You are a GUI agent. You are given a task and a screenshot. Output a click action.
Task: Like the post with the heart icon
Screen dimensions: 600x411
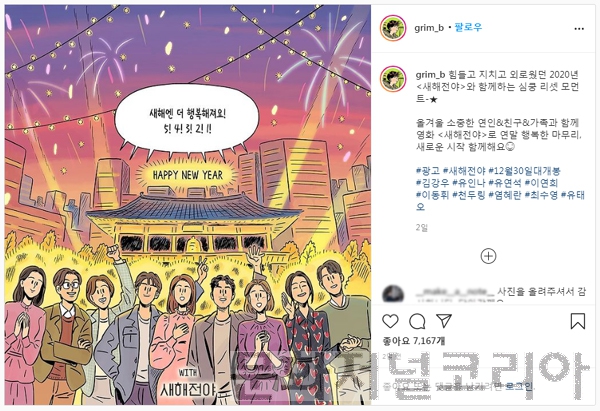pyautogui.click(x=390, y=321)
